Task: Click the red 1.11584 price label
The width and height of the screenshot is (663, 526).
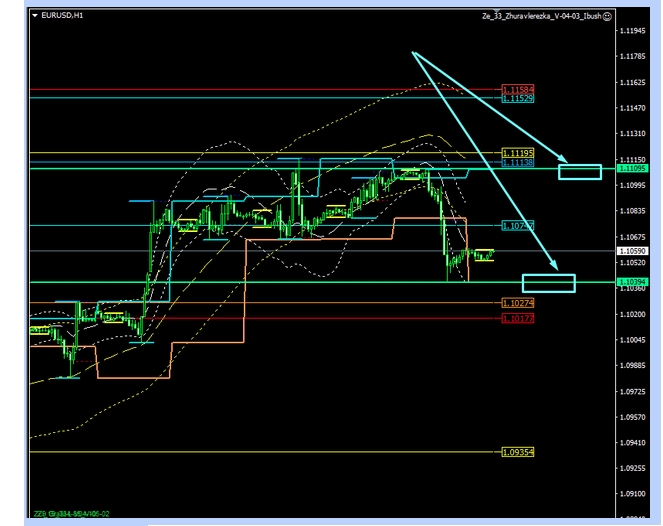Action: (x=517, y=91)
